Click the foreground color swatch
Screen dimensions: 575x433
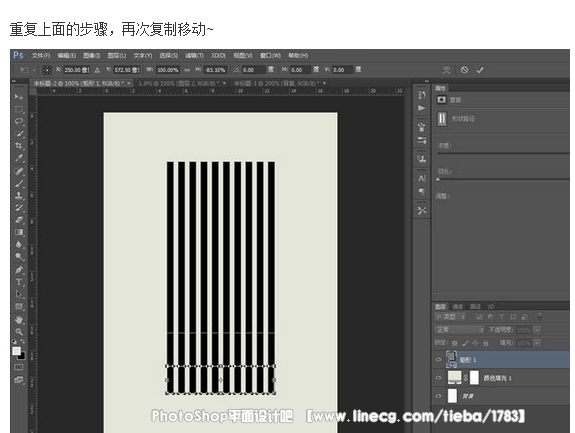click(17, 351)
